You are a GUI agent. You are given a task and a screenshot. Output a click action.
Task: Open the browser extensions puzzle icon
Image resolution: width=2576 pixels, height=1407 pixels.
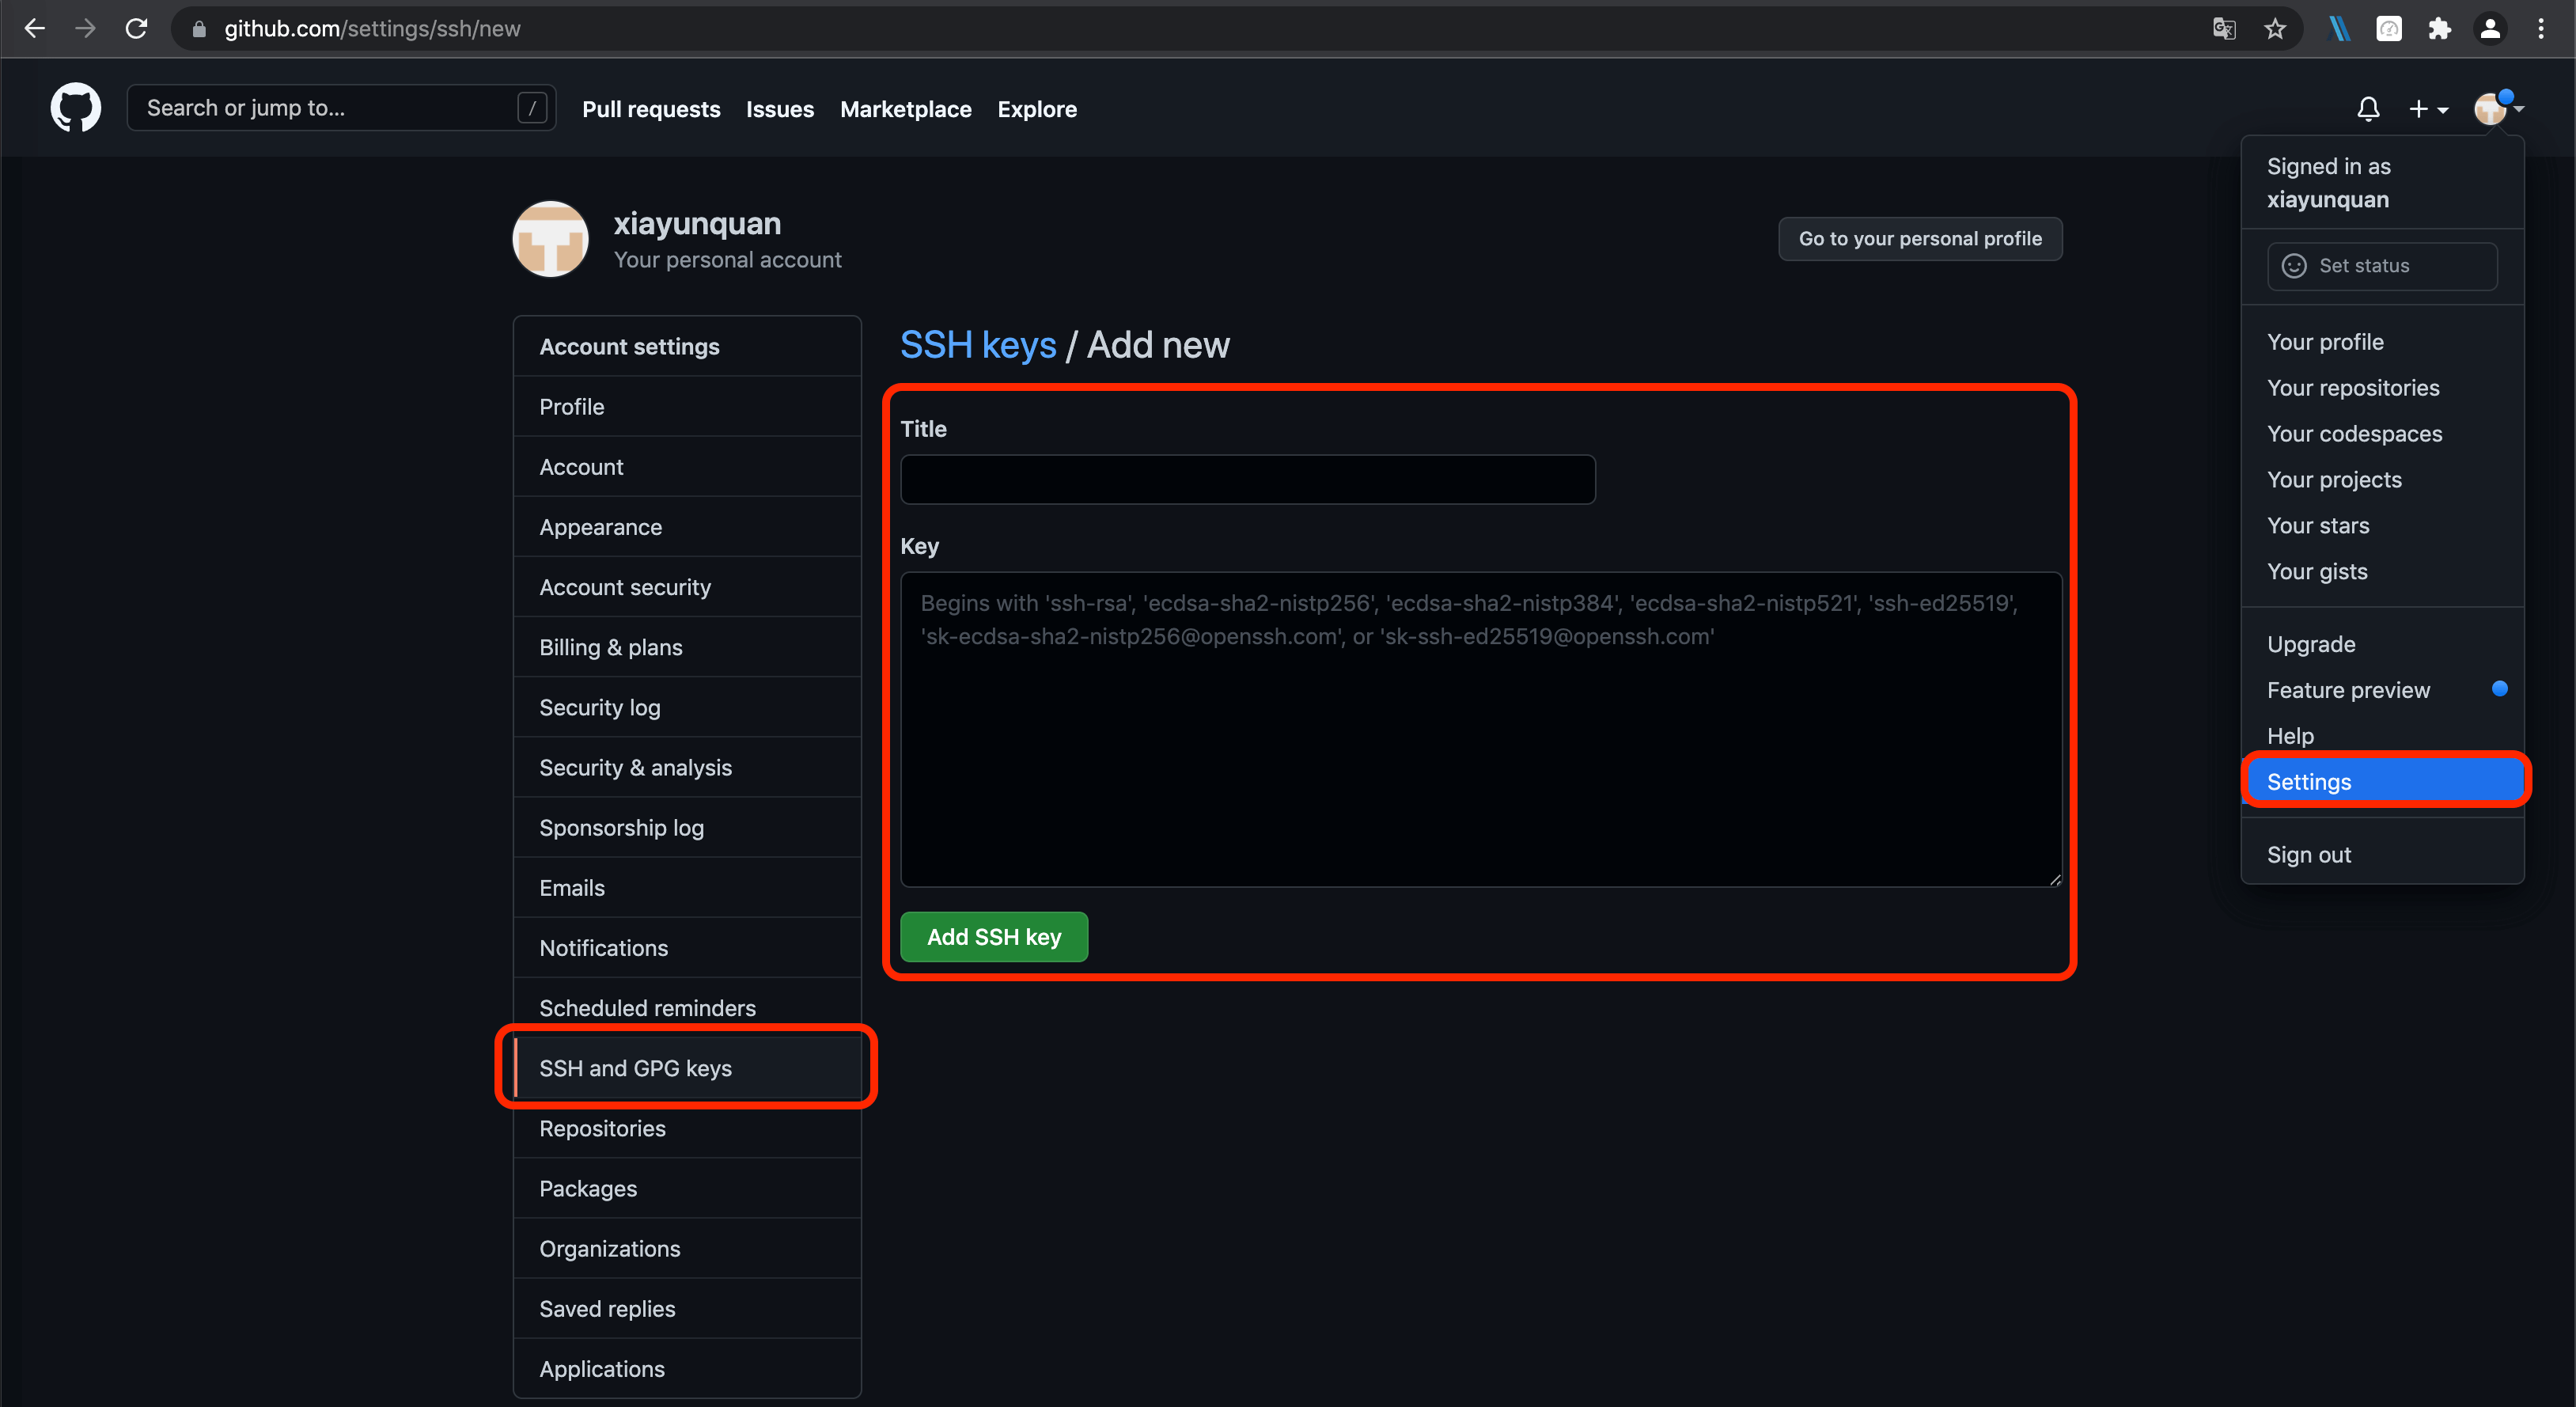click(2439, 28)
